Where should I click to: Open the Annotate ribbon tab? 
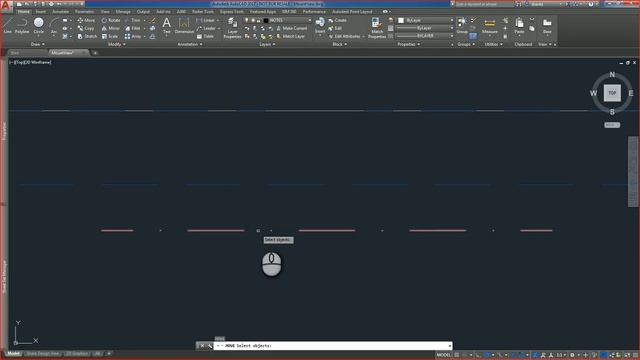[60, 11]
